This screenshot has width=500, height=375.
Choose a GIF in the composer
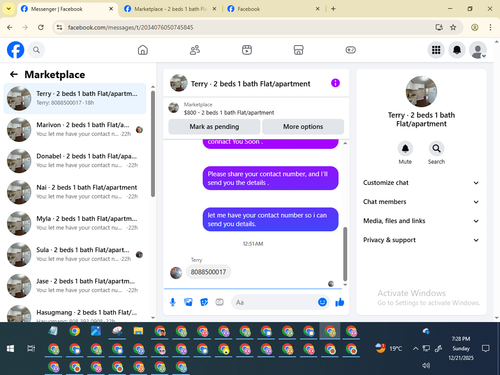pyautogui.click(x=219, y=302)
